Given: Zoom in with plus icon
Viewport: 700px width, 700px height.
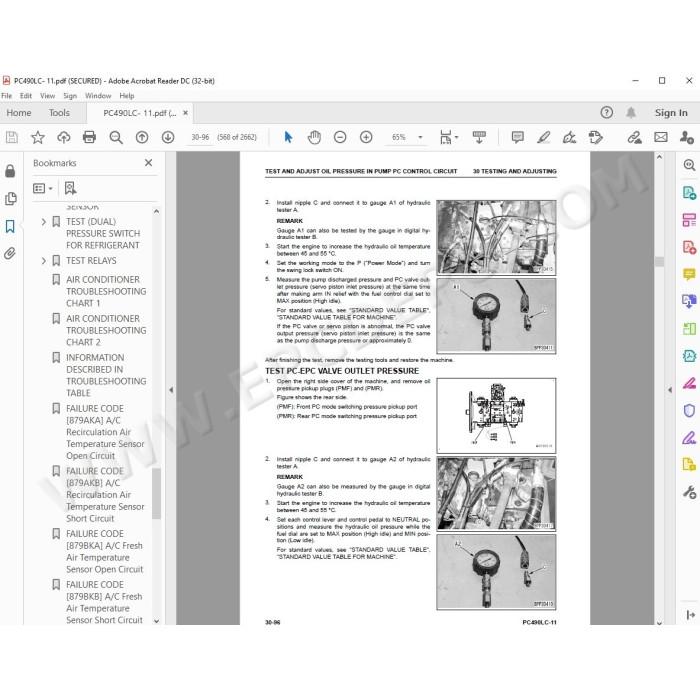Looking at the screenshot, I should [x=366, y=137].
